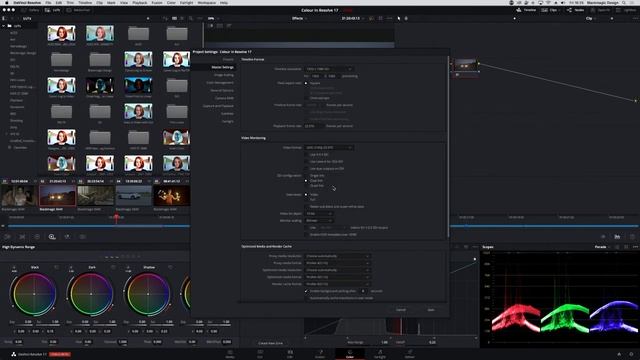Open the Proxy media resolution dropdown

click(x=338, y=256)
